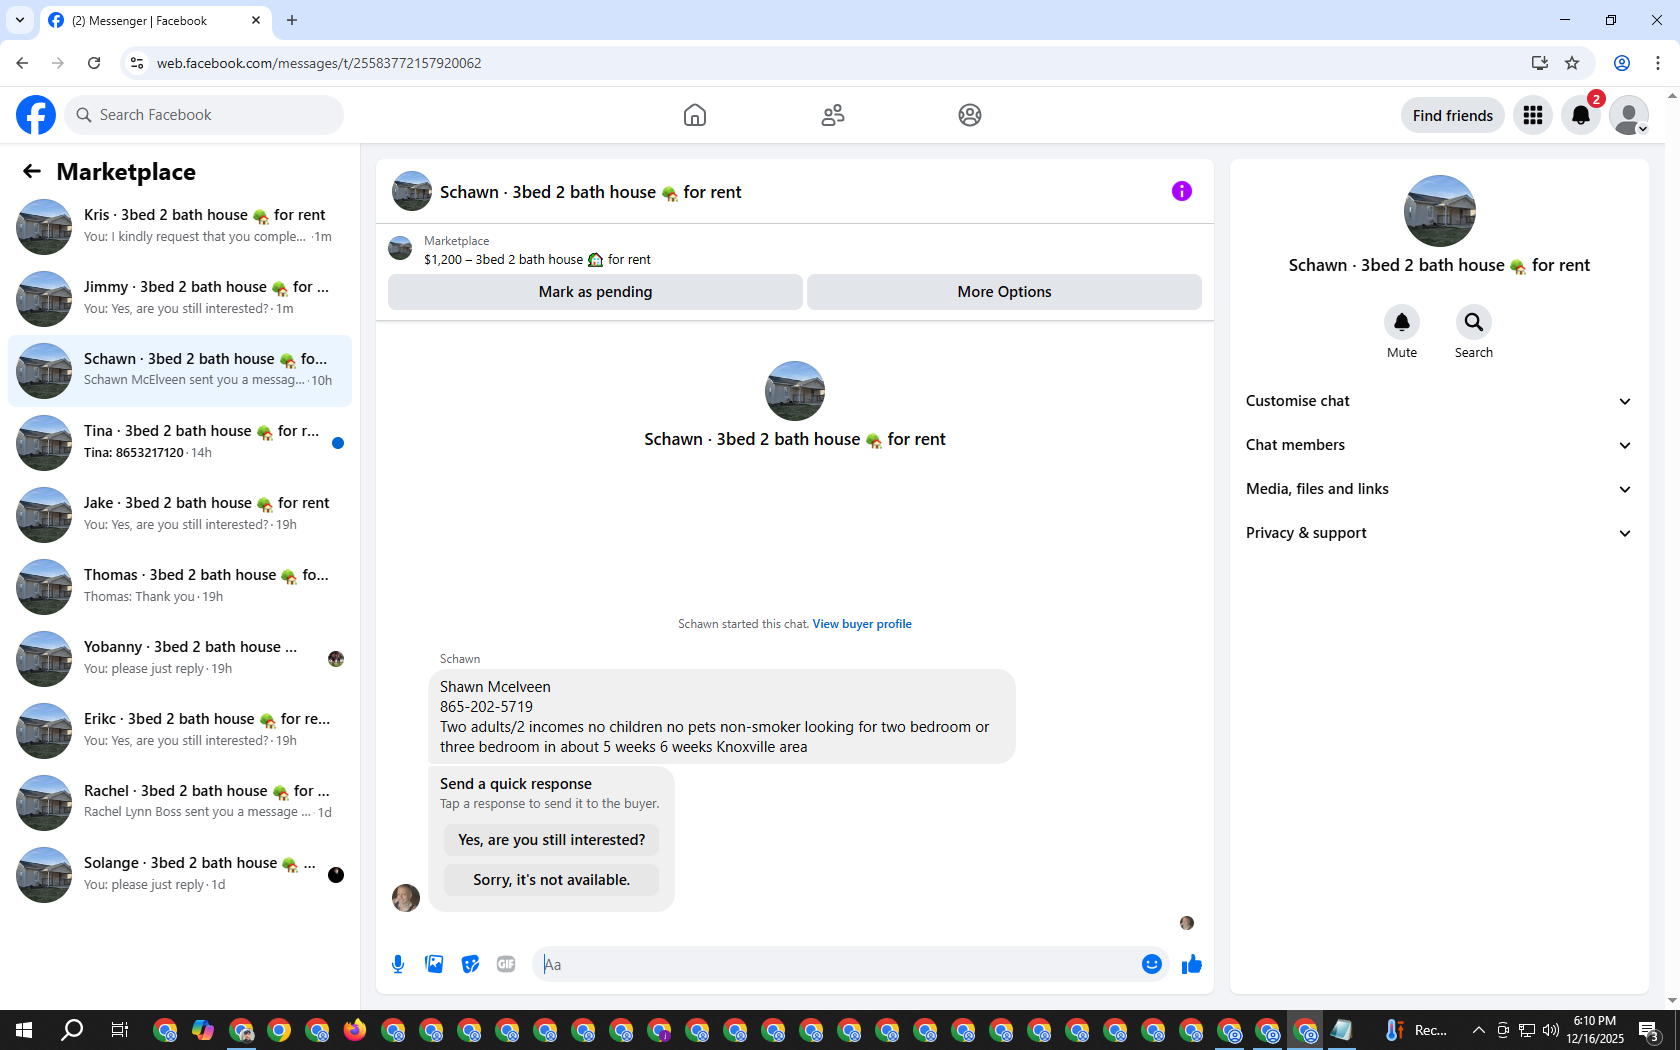
Task: Open Task View on taskbar
Action: click(x=119, y=1030)
